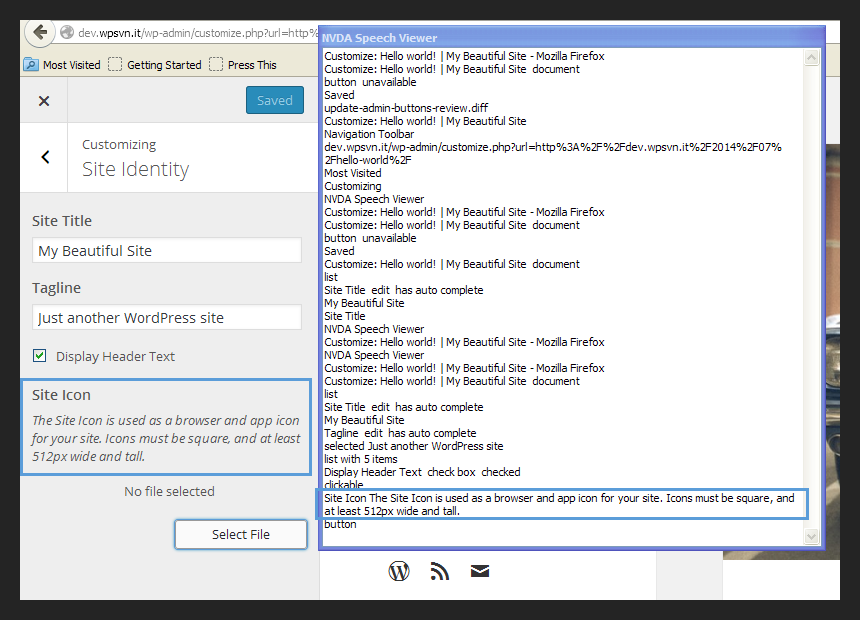Click the Press This bookmarklet
This screenshot has height=620, width=860.
coord(243,65)
